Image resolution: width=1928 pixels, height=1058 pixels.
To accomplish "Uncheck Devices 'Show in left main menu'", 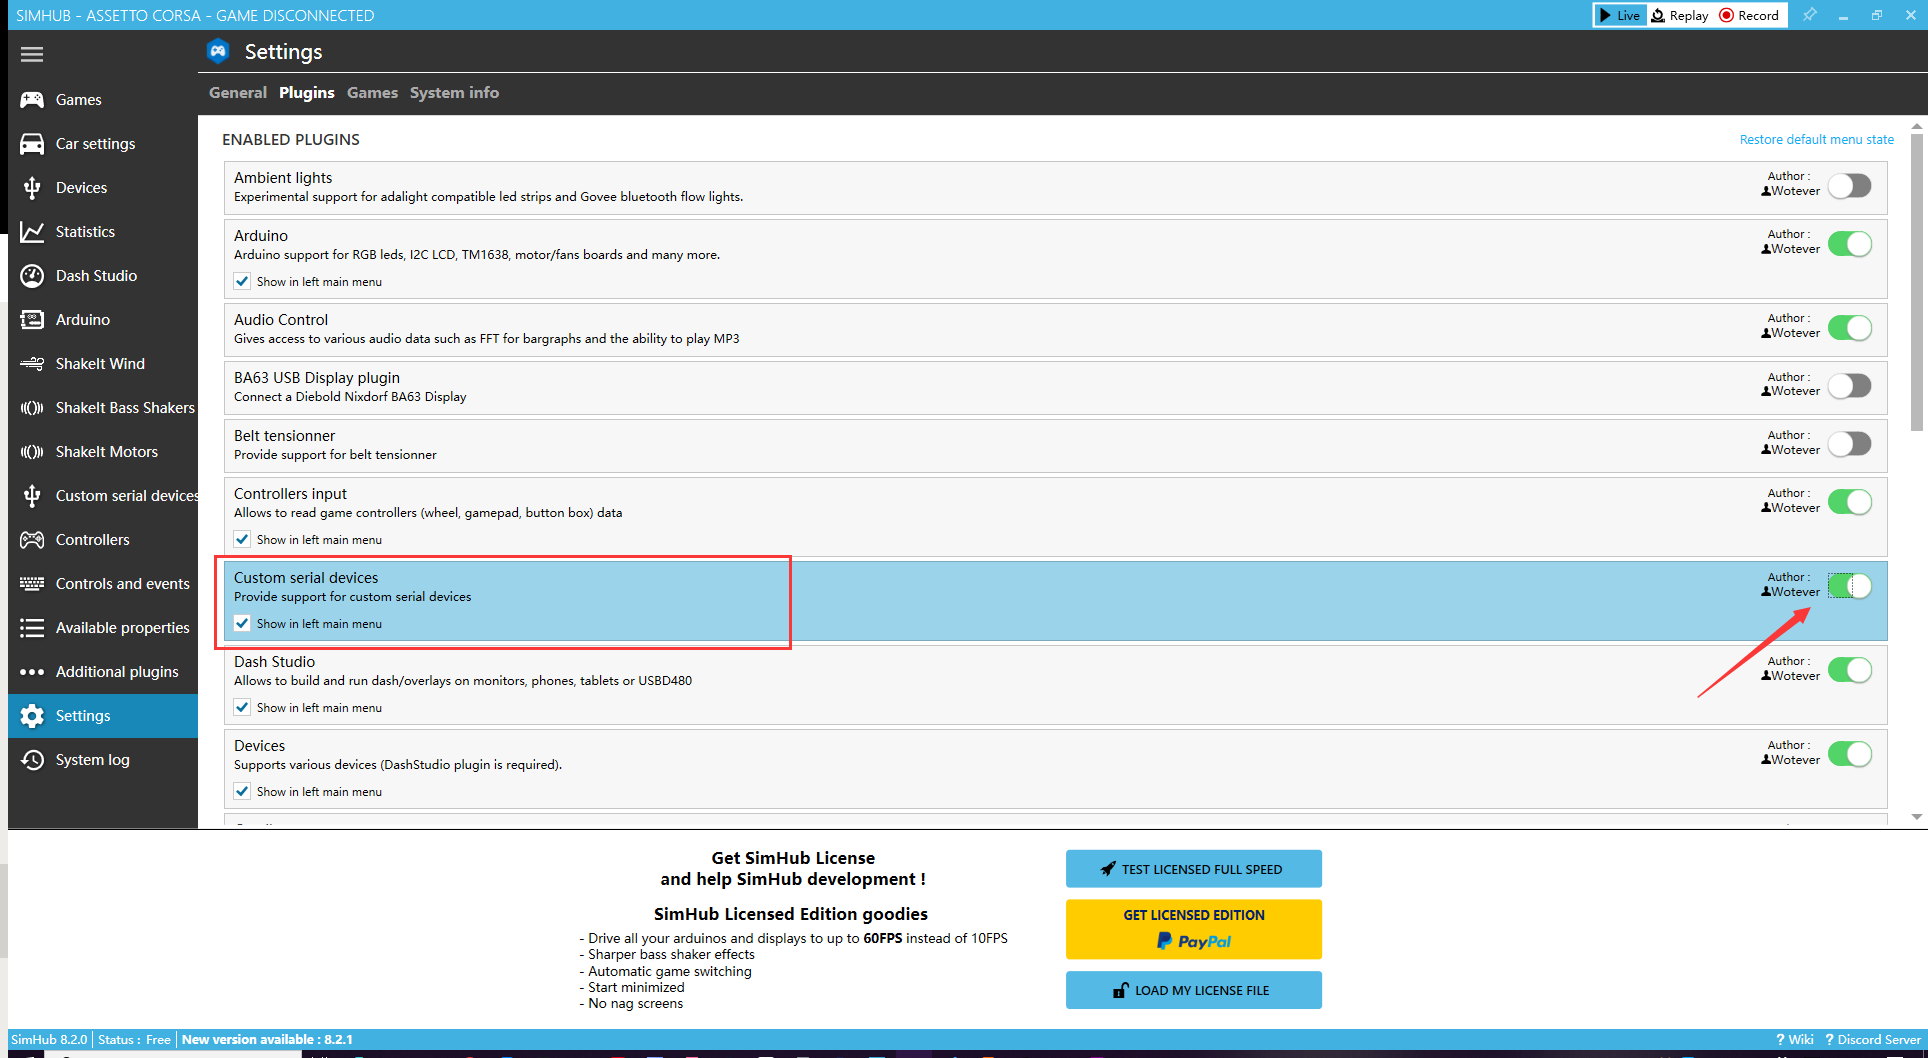I will [242, 792].
